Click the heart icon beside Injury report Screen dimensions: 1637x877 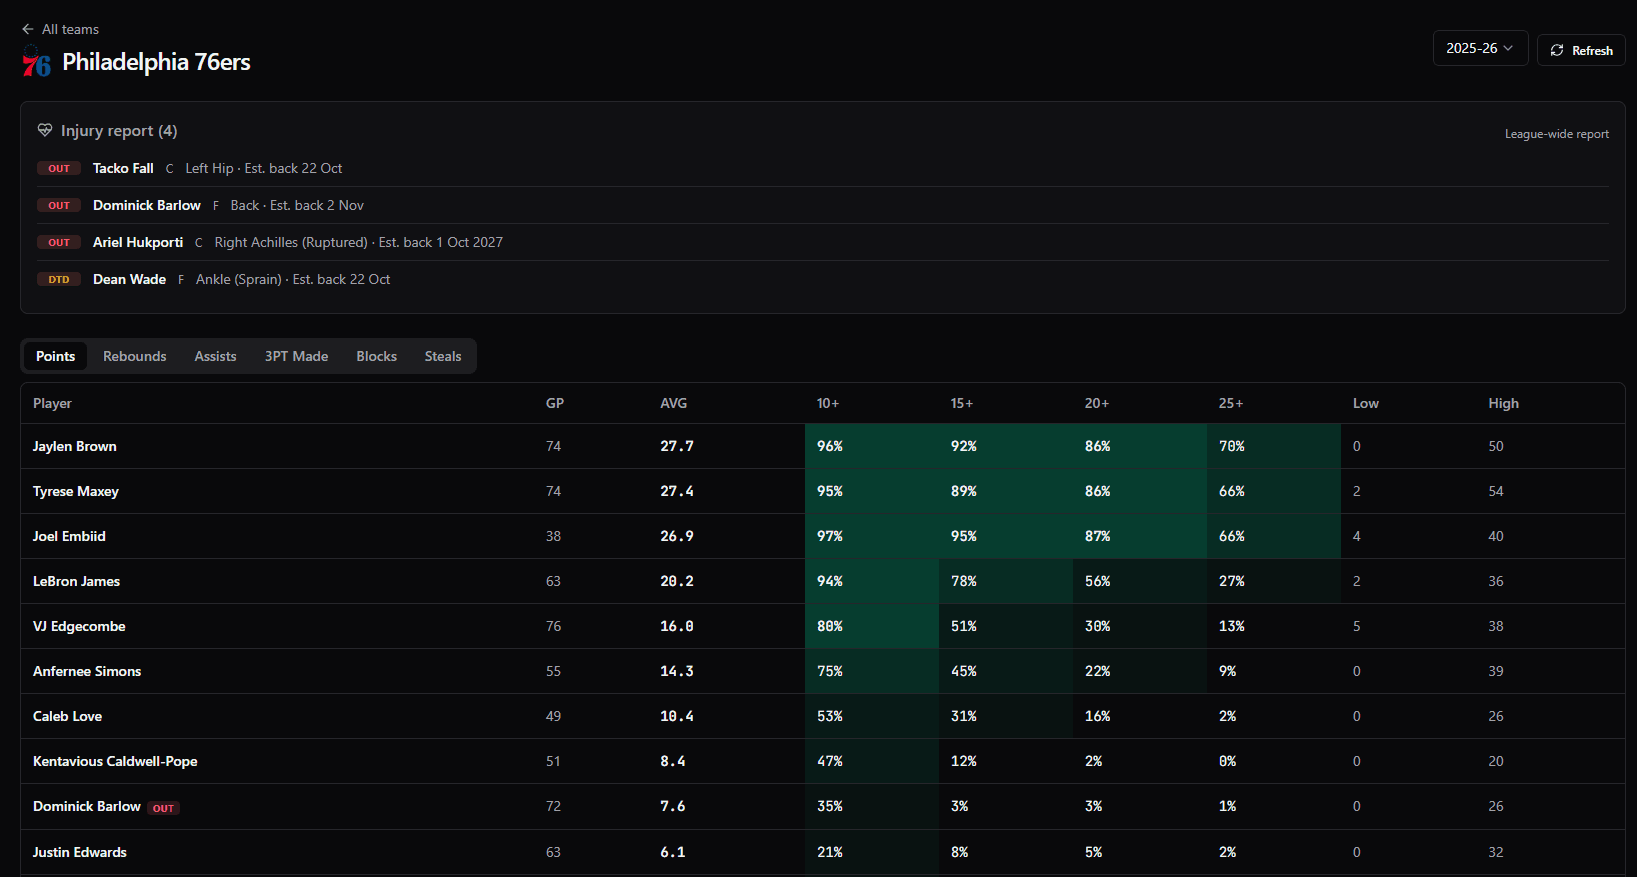pos(45,130)
